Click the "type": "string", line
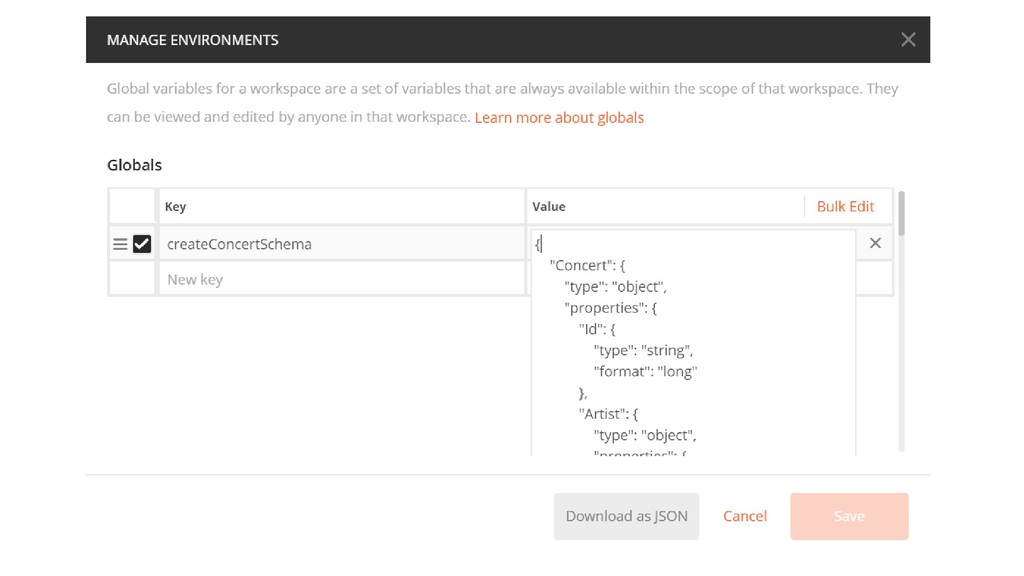Image resolution: width=1024 pixels, height=576 pixels. [643, 351]
